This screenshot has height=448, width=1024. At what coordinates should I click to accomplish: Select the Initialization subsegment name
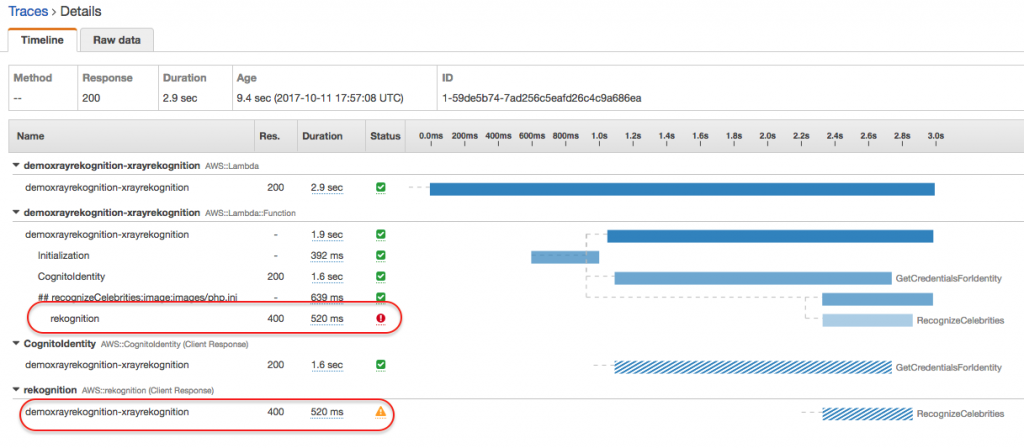click(63, 255)
